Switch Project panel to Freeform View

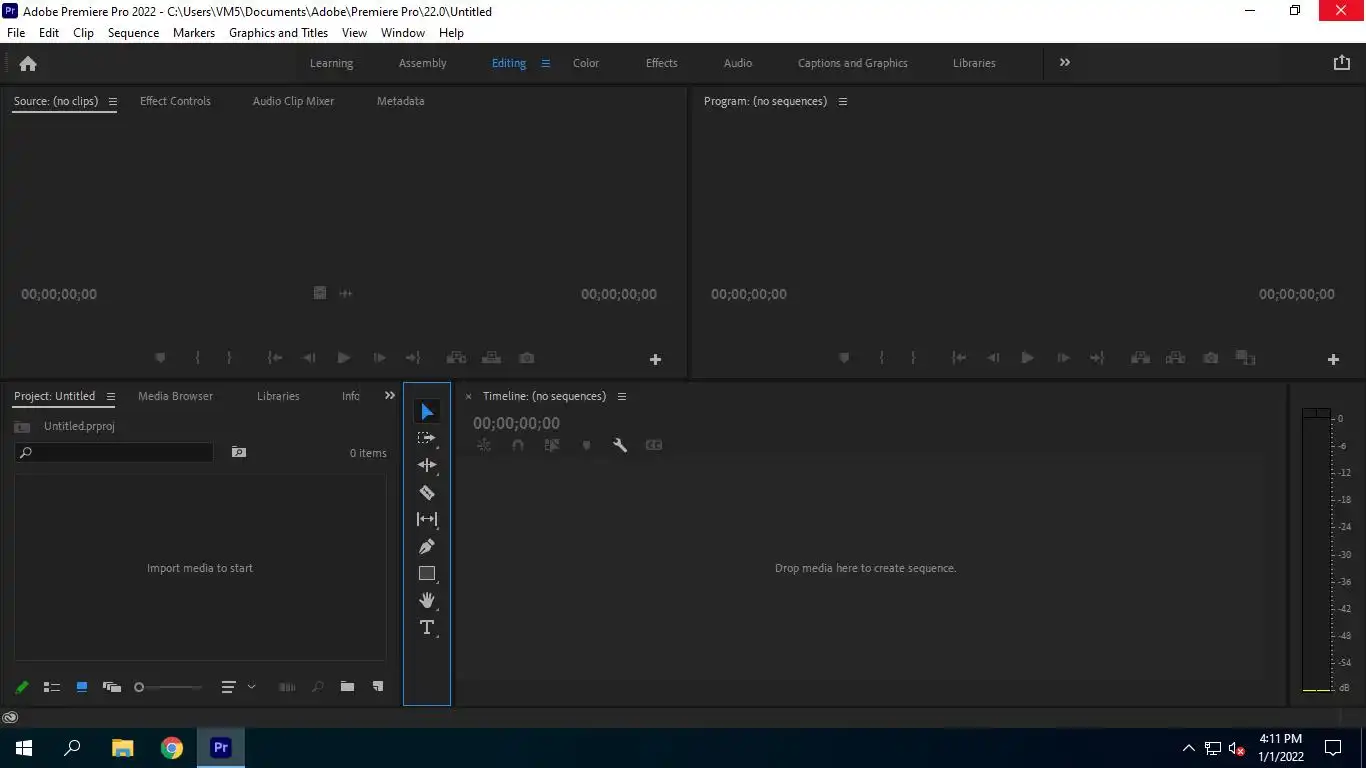(x=112, y=687)
